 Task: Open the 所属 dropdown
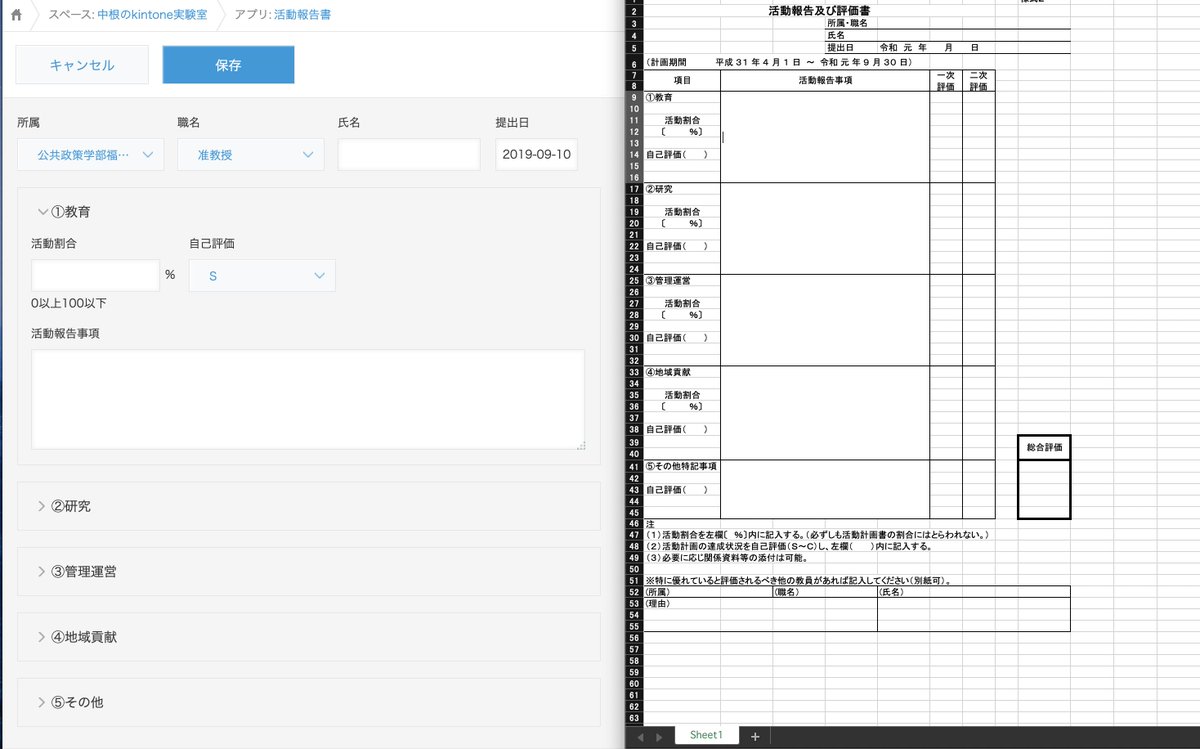[90, 155]
